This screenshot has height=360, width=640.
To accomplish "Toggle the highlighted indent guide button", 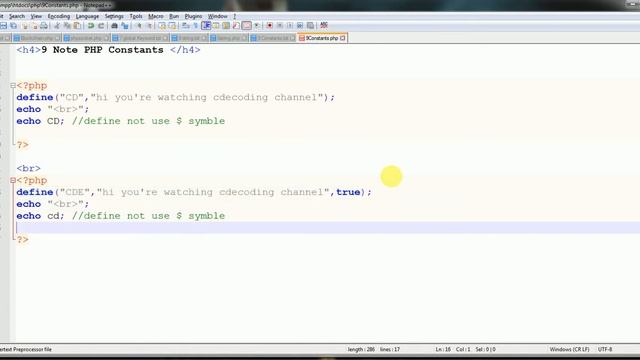I will point(206,26).
